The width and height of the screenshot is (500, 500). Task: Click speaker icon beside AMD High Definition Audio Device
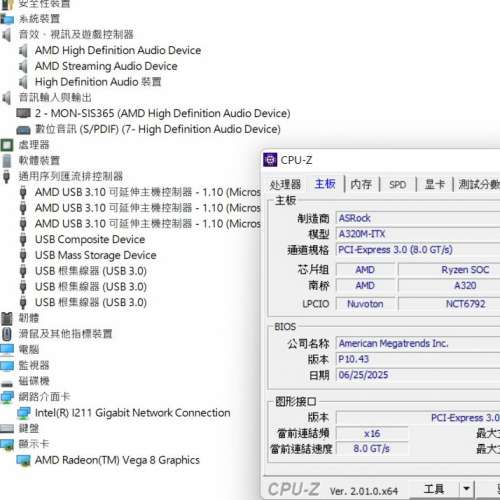23,50
